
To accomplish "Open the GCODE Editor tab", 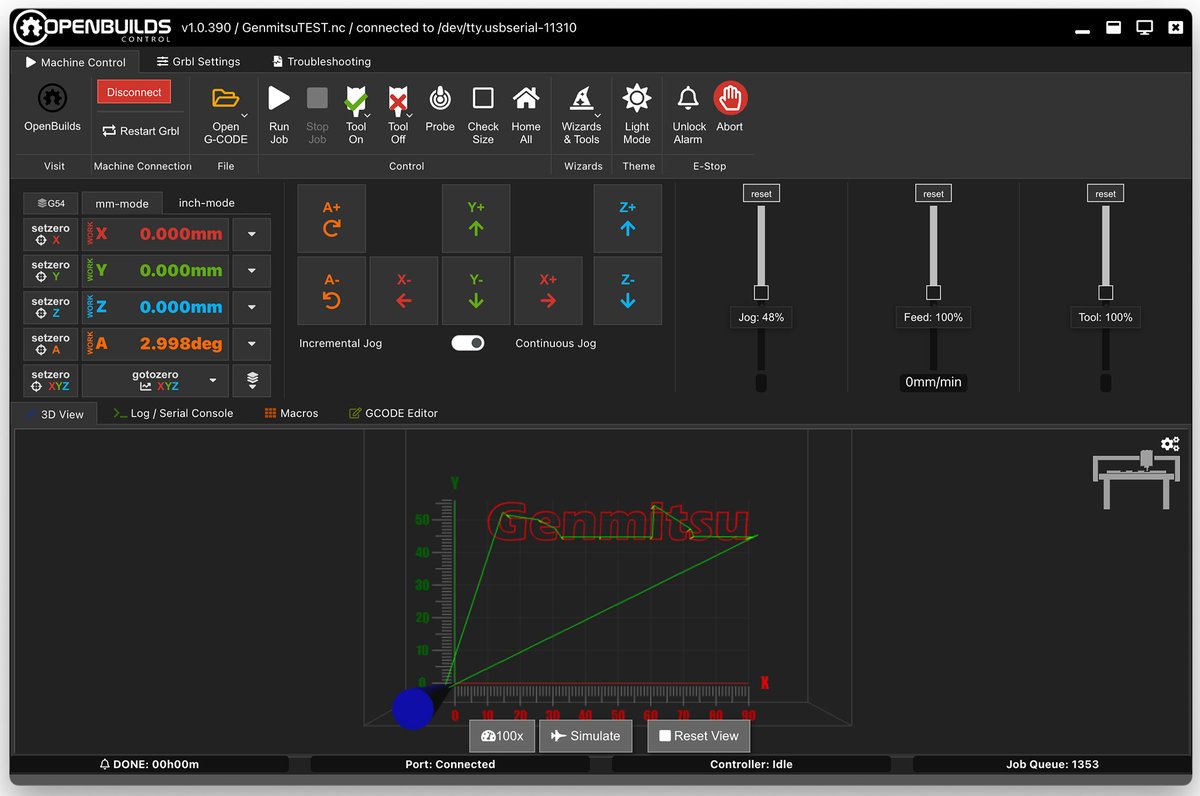I will point(393,413).
